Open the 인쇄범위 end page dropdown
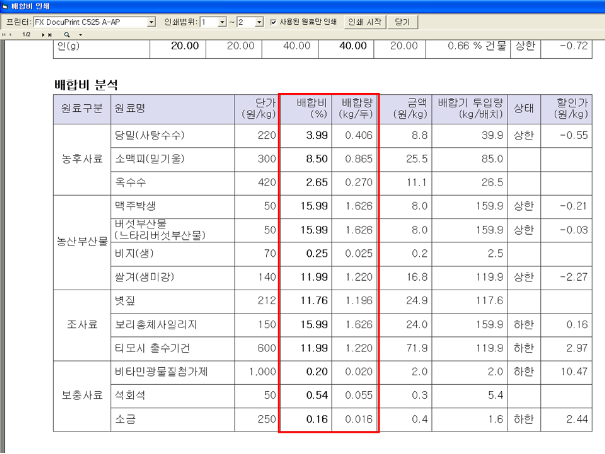Viewport: 605px width, 454px height. (260, 22)
